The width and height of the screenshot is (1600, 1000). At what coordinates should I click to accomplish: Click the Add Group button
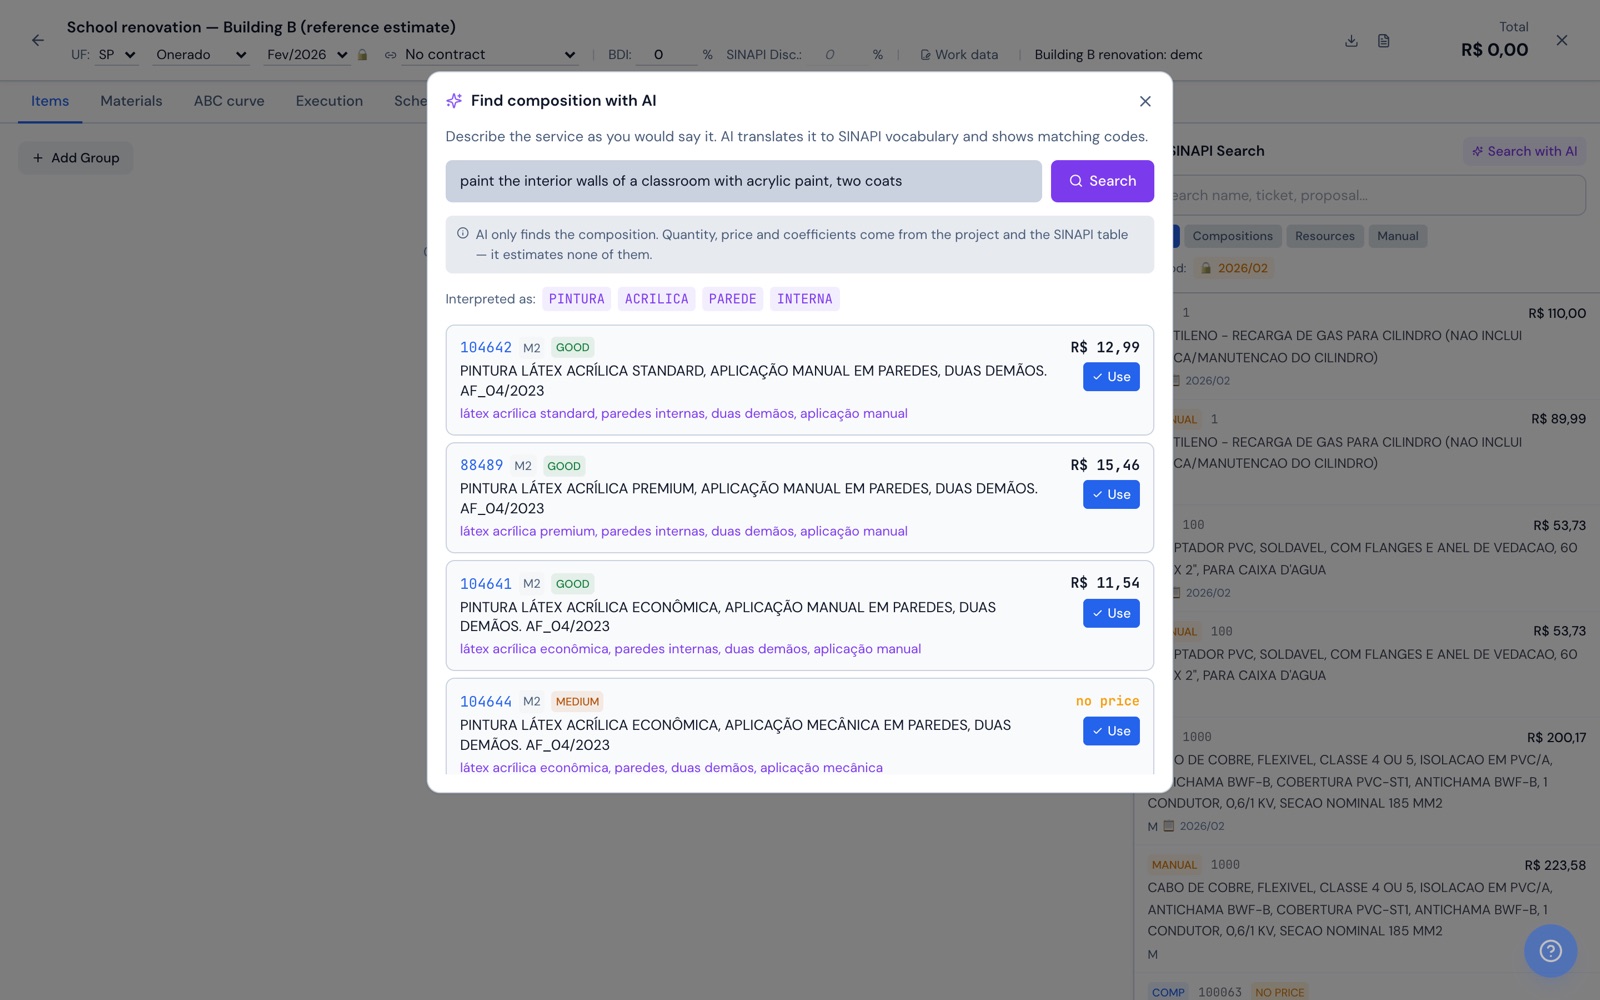76,158
